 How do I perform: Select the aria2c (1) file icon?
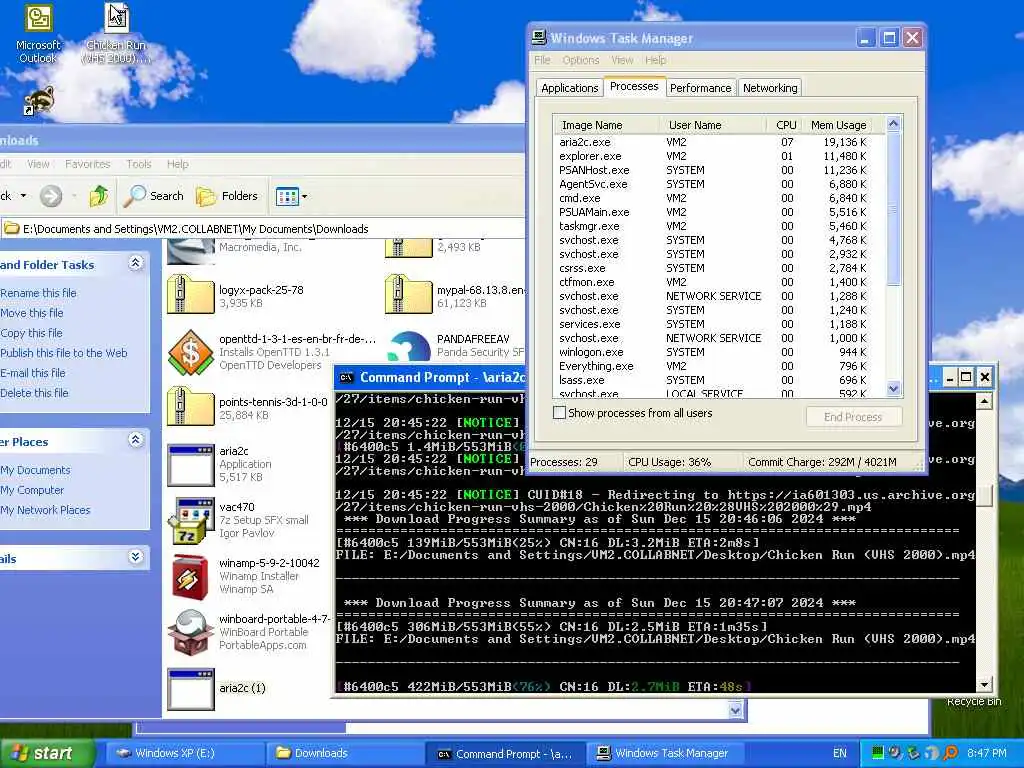190,689
